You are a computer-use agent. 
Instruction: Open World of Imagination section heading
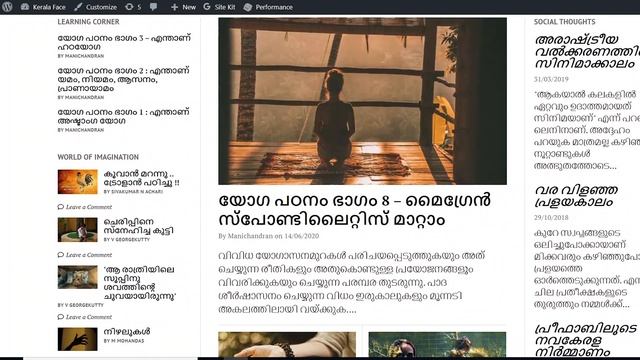98,157
